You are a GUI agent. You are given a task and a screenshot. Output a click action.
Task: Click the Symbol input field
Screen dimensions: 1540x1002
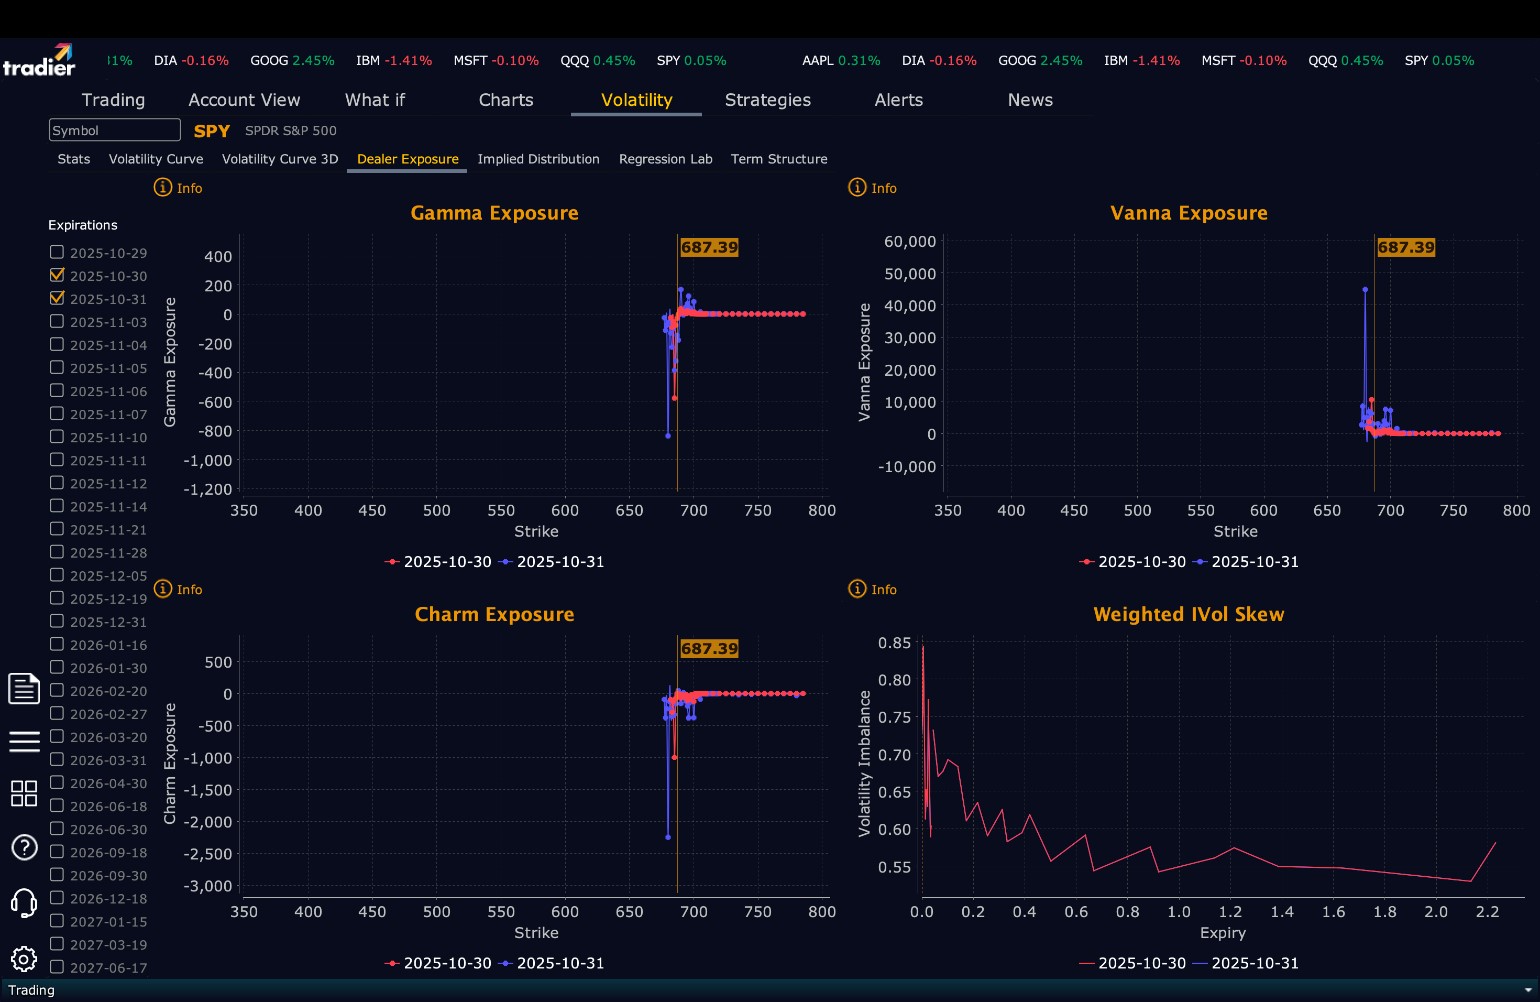click(115, 130)
